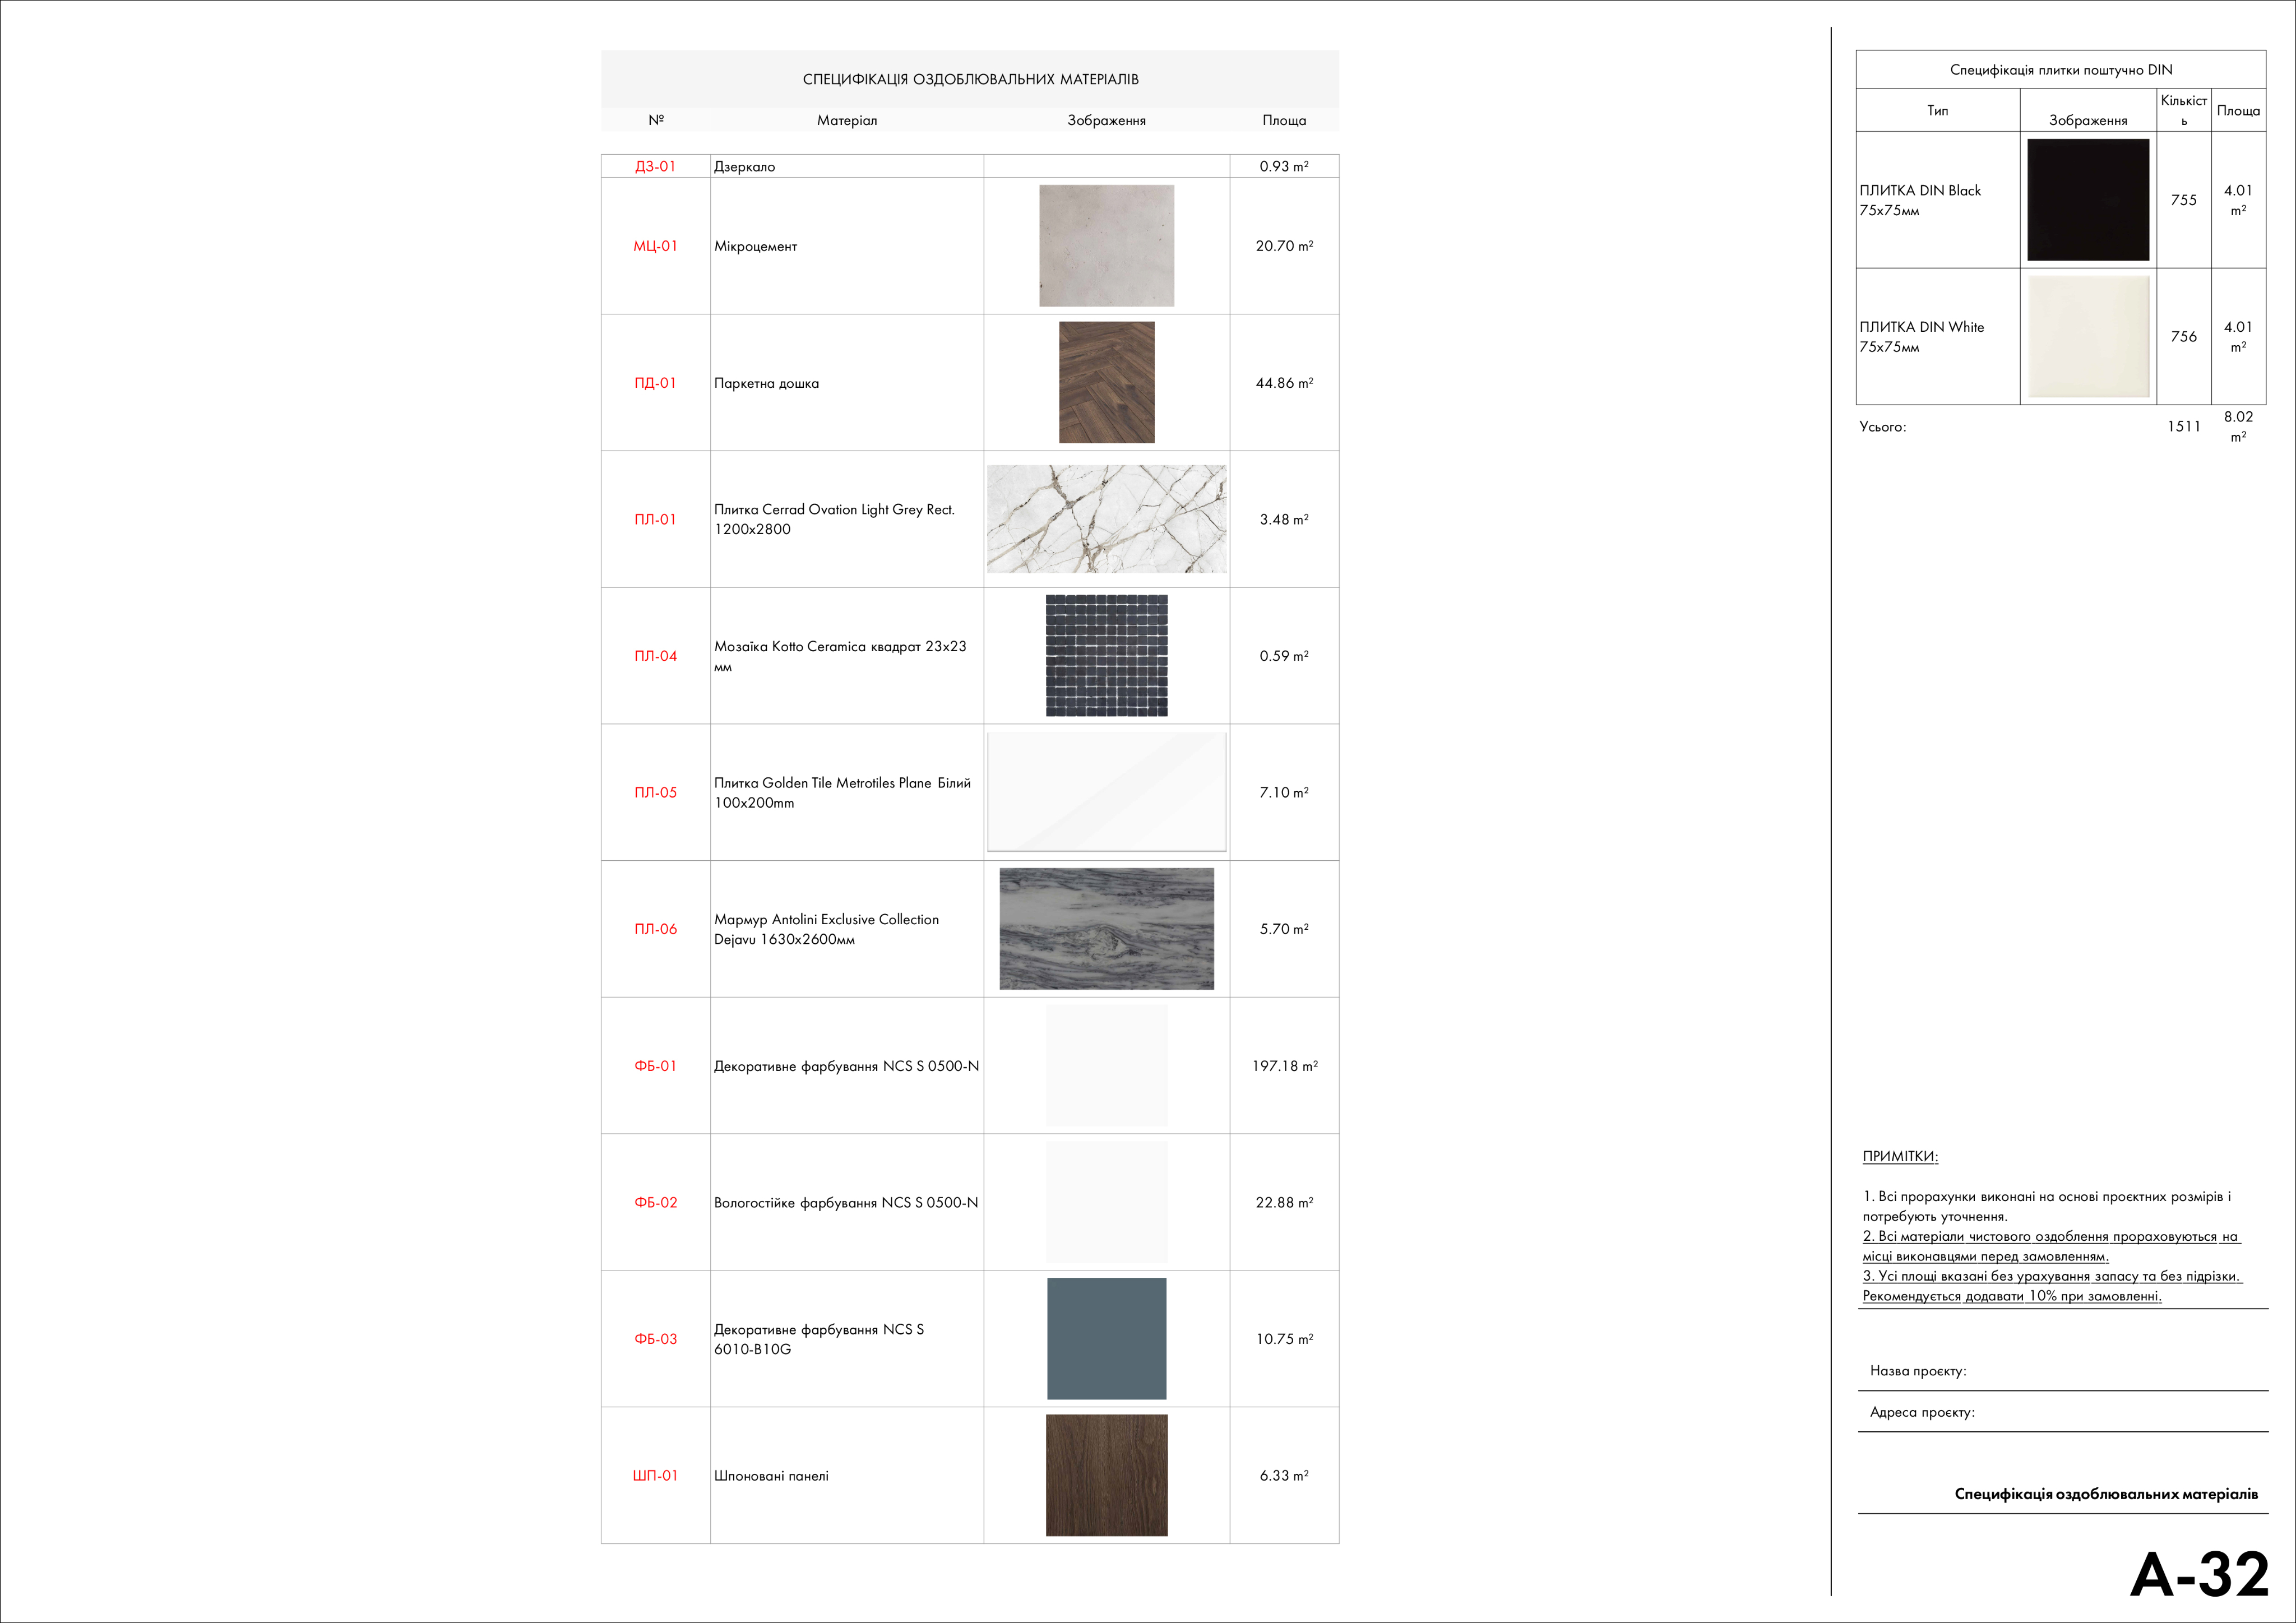The width and height of the screenshot is (2296, 1623).
Task: Click the white Golden Tile Metrotiles image
Action: click(x=1106, y=792)
